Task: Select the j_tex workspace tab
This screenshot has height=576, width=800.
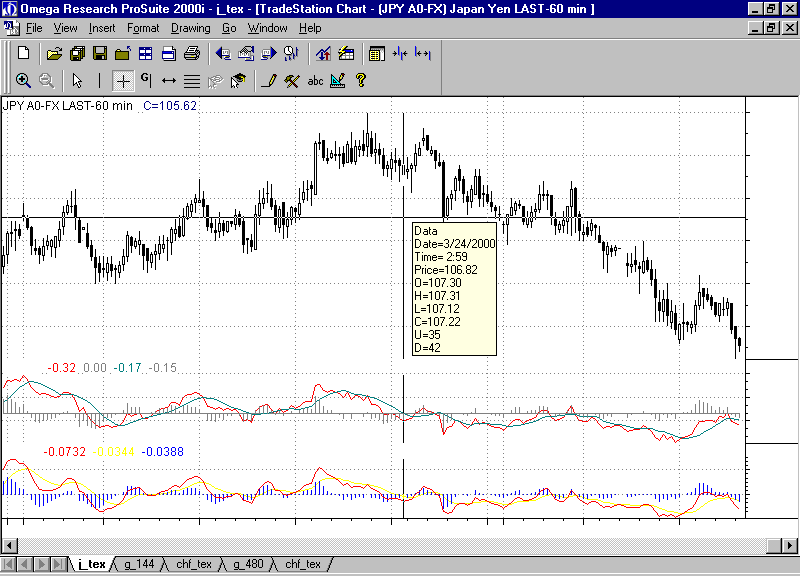Action: tap(92, 564)
